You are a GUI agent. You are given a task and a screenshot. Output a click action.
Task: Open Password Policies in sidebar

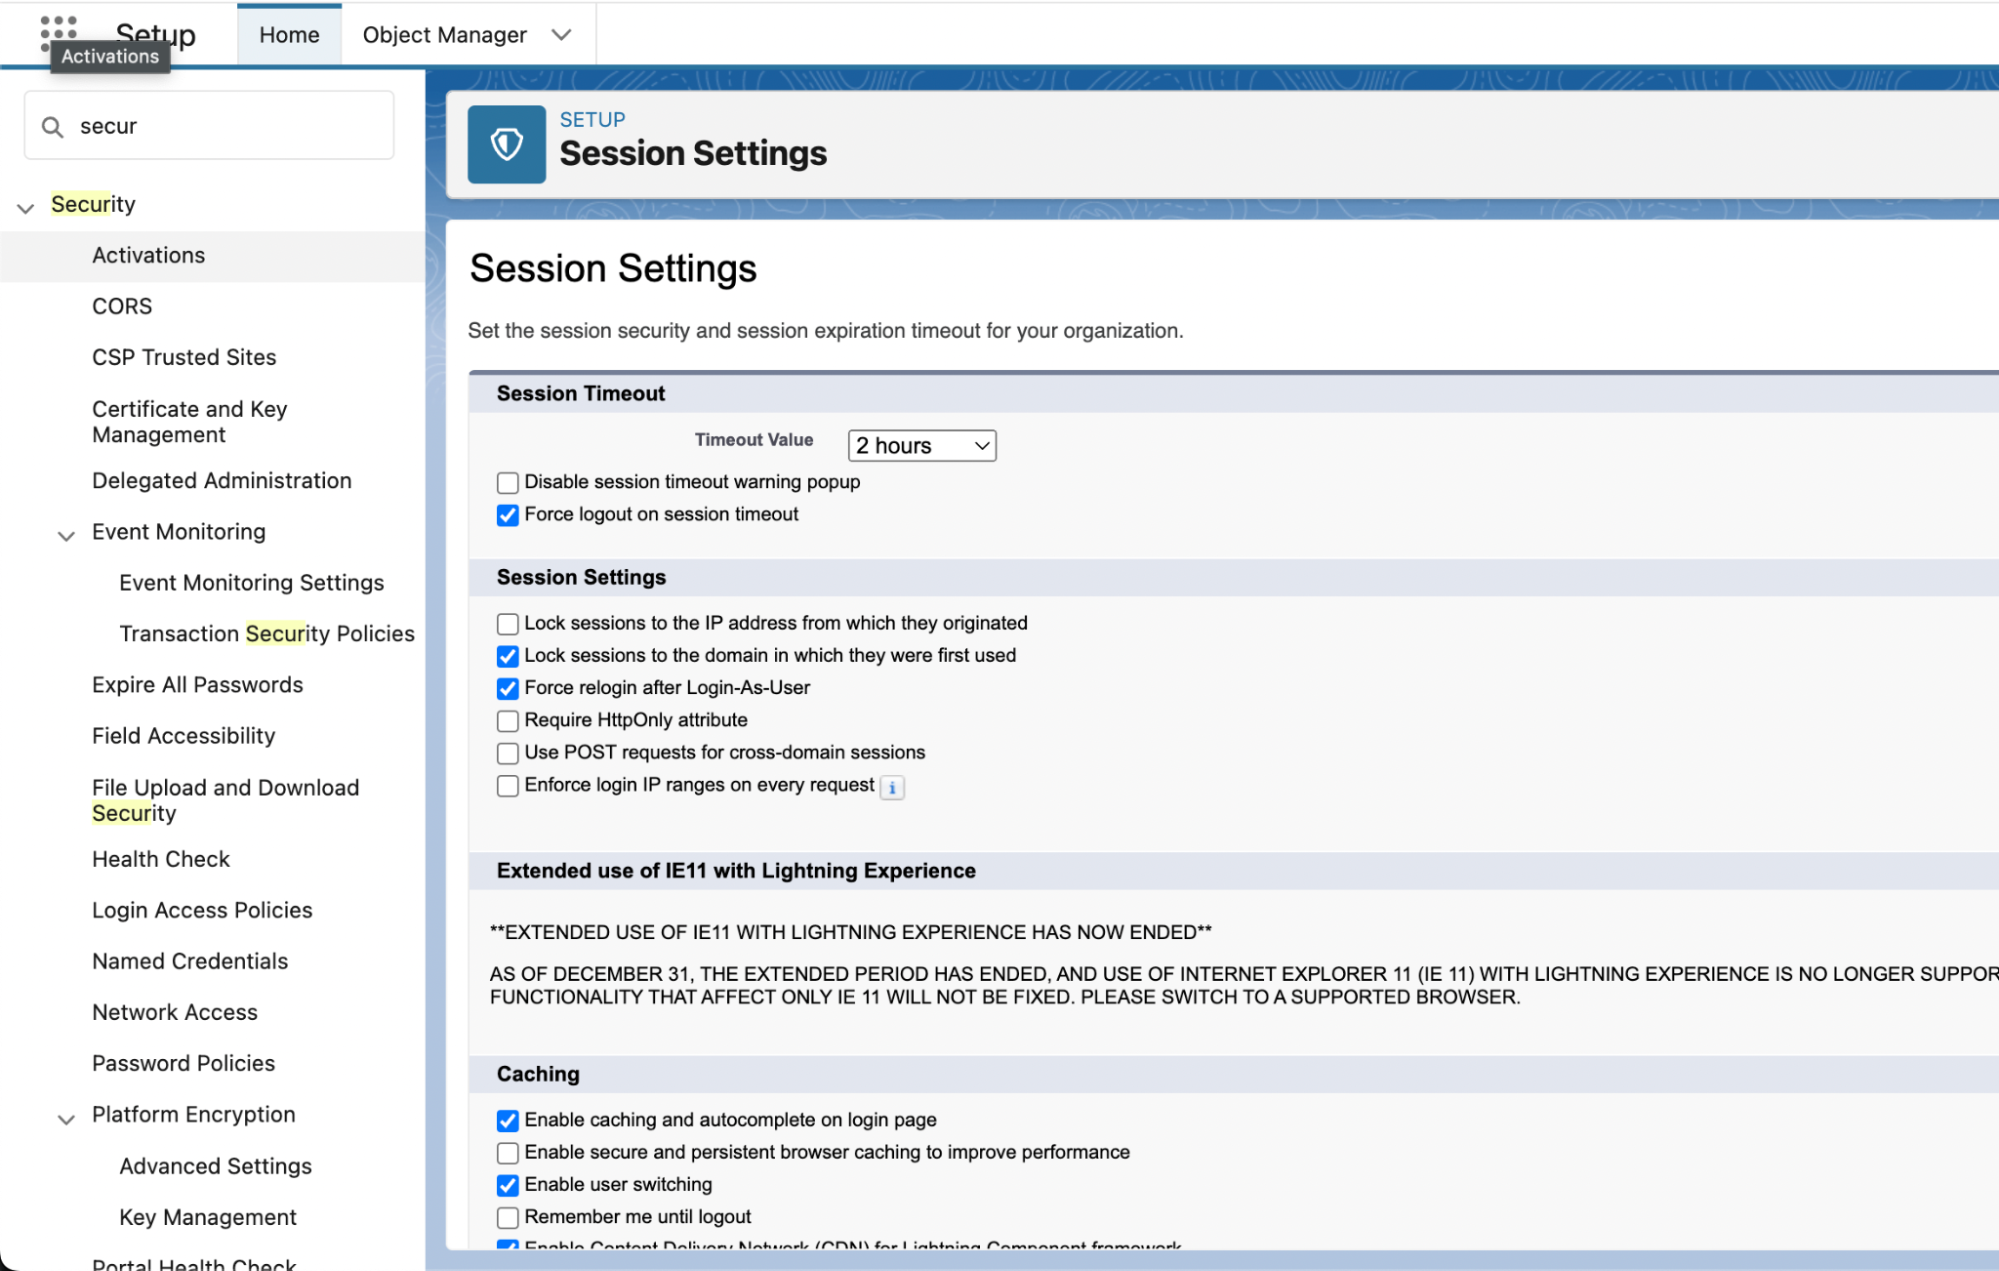(183, 1063)
